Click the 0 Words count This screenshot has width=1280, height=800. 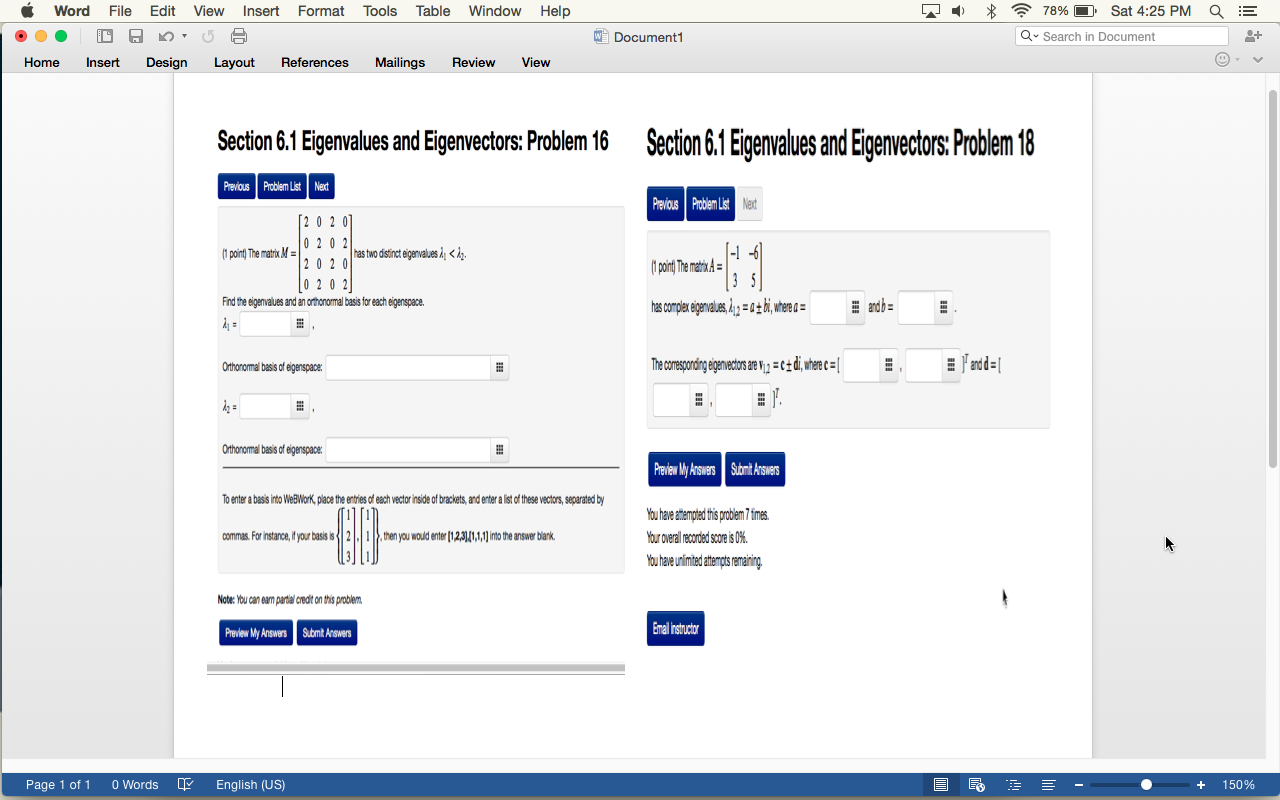tap(135, 785)
